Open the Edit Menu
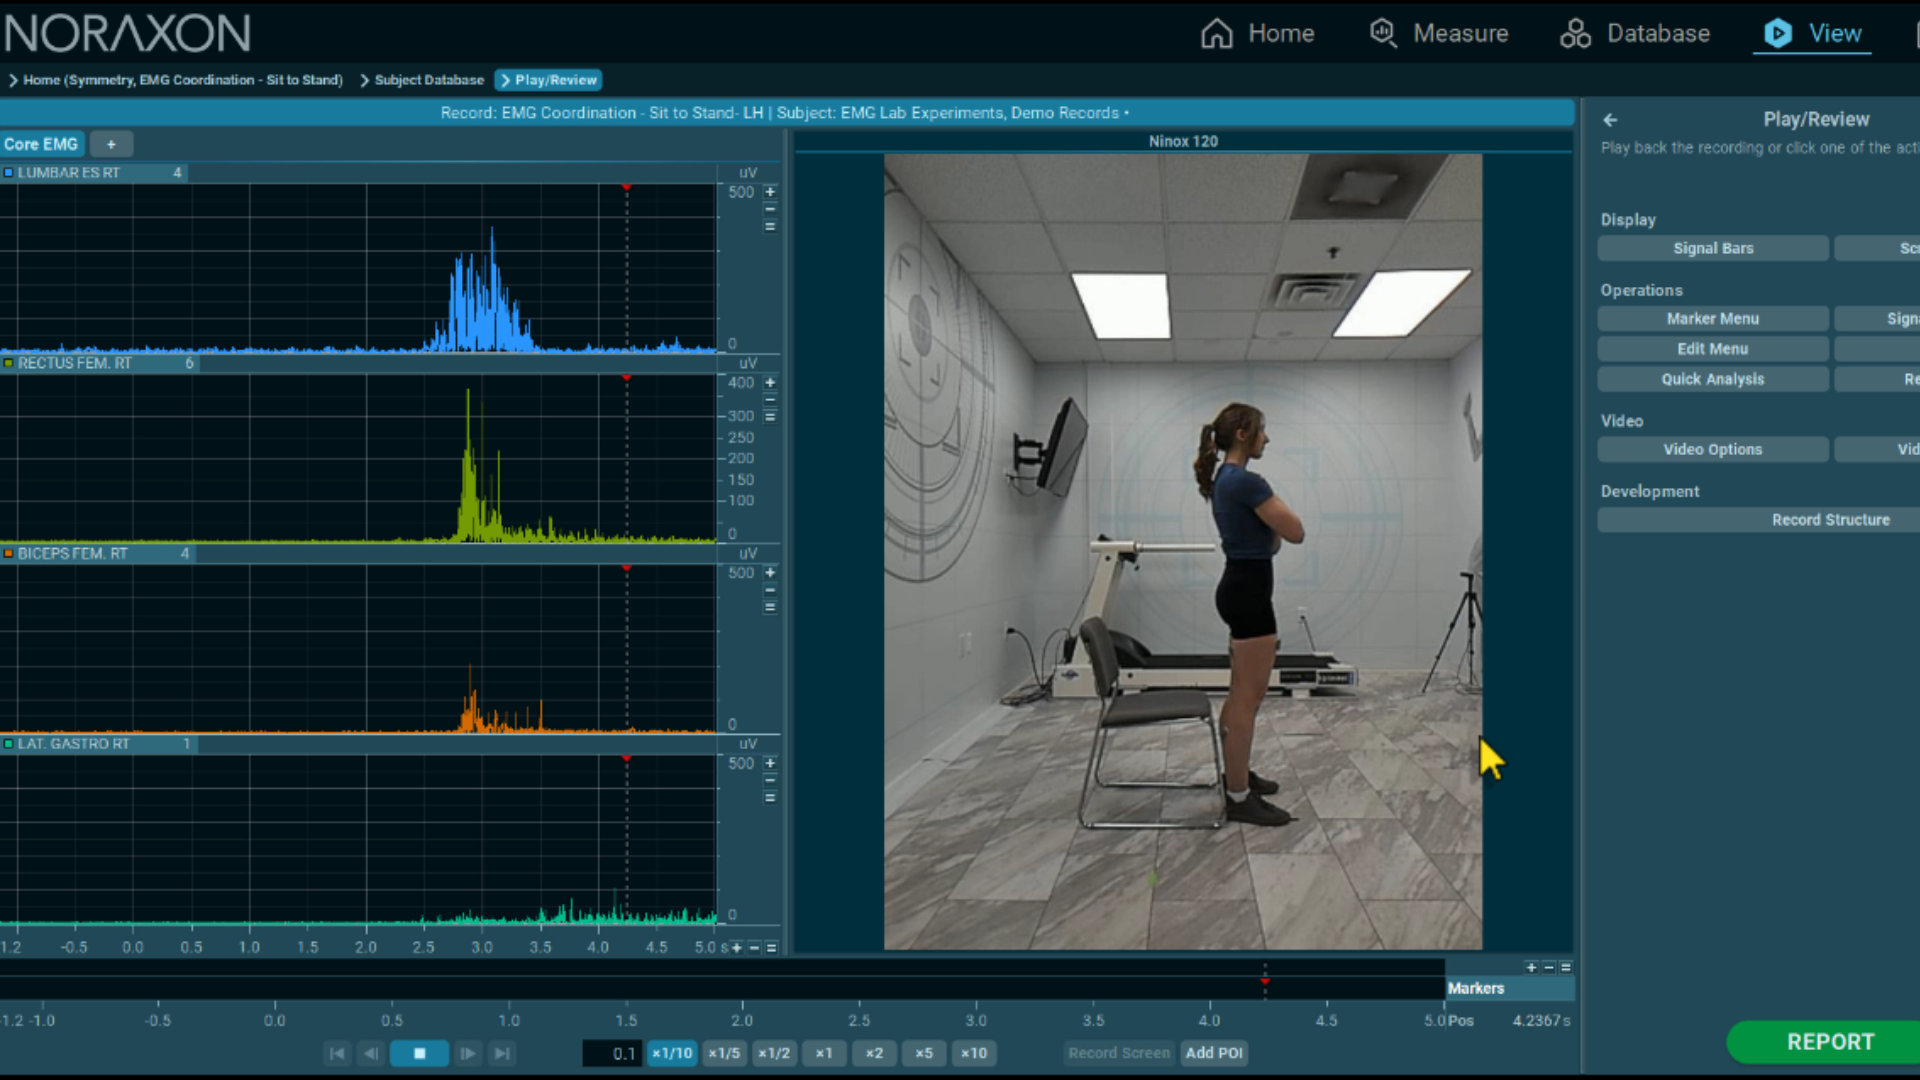 click(1713, 349)
